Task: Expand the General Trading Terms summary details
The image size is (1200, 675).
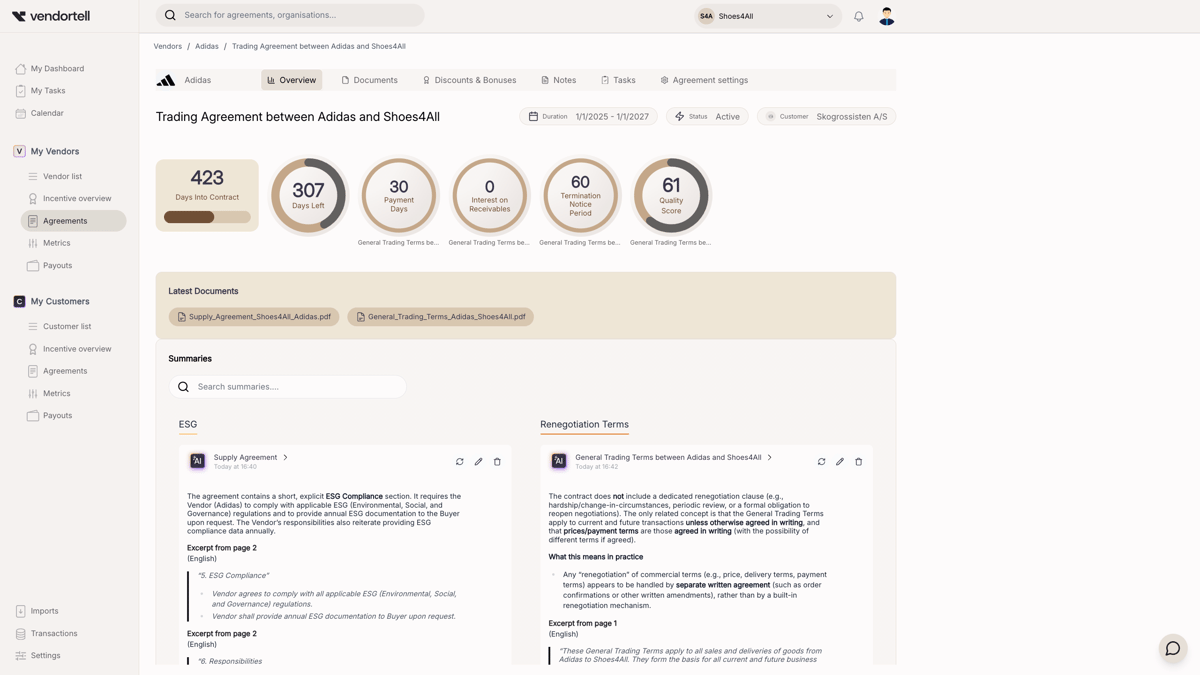Action: click(x=770, y=457)
